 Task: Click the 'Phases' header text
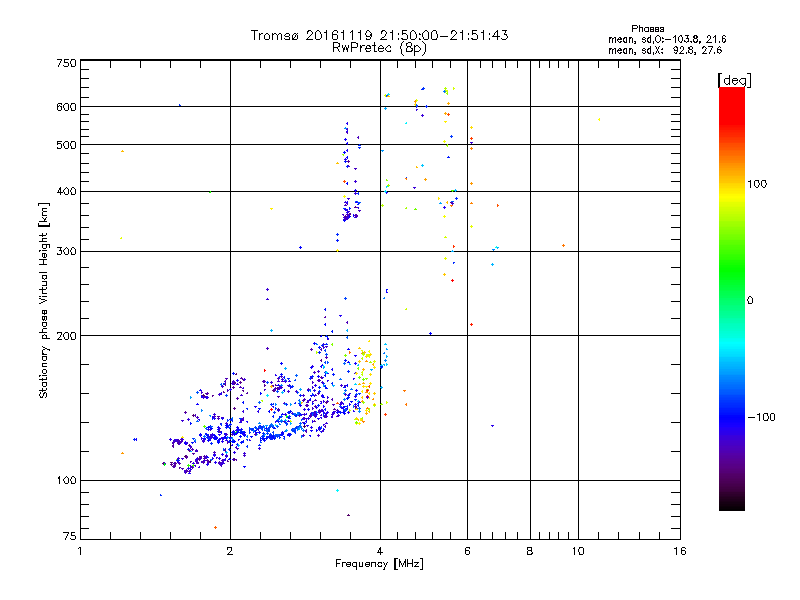point(647,29)
